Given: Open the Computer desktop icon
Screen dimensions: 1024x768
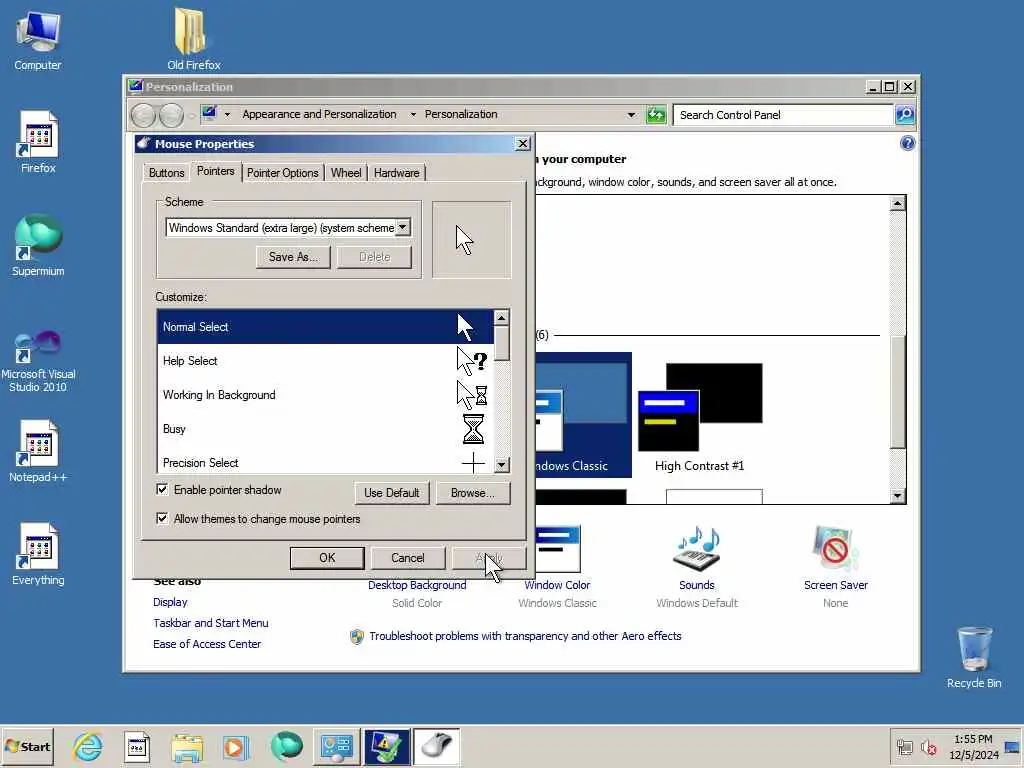Looking at the screenshot, I should 38,40.
